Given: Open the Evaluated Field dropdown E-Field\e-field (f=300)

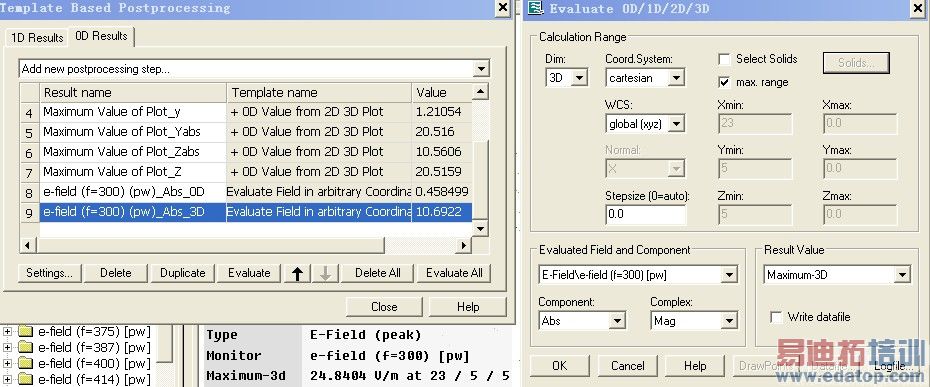Looking at the screenshot, I should pyautogui.click(x=729, y=275).
